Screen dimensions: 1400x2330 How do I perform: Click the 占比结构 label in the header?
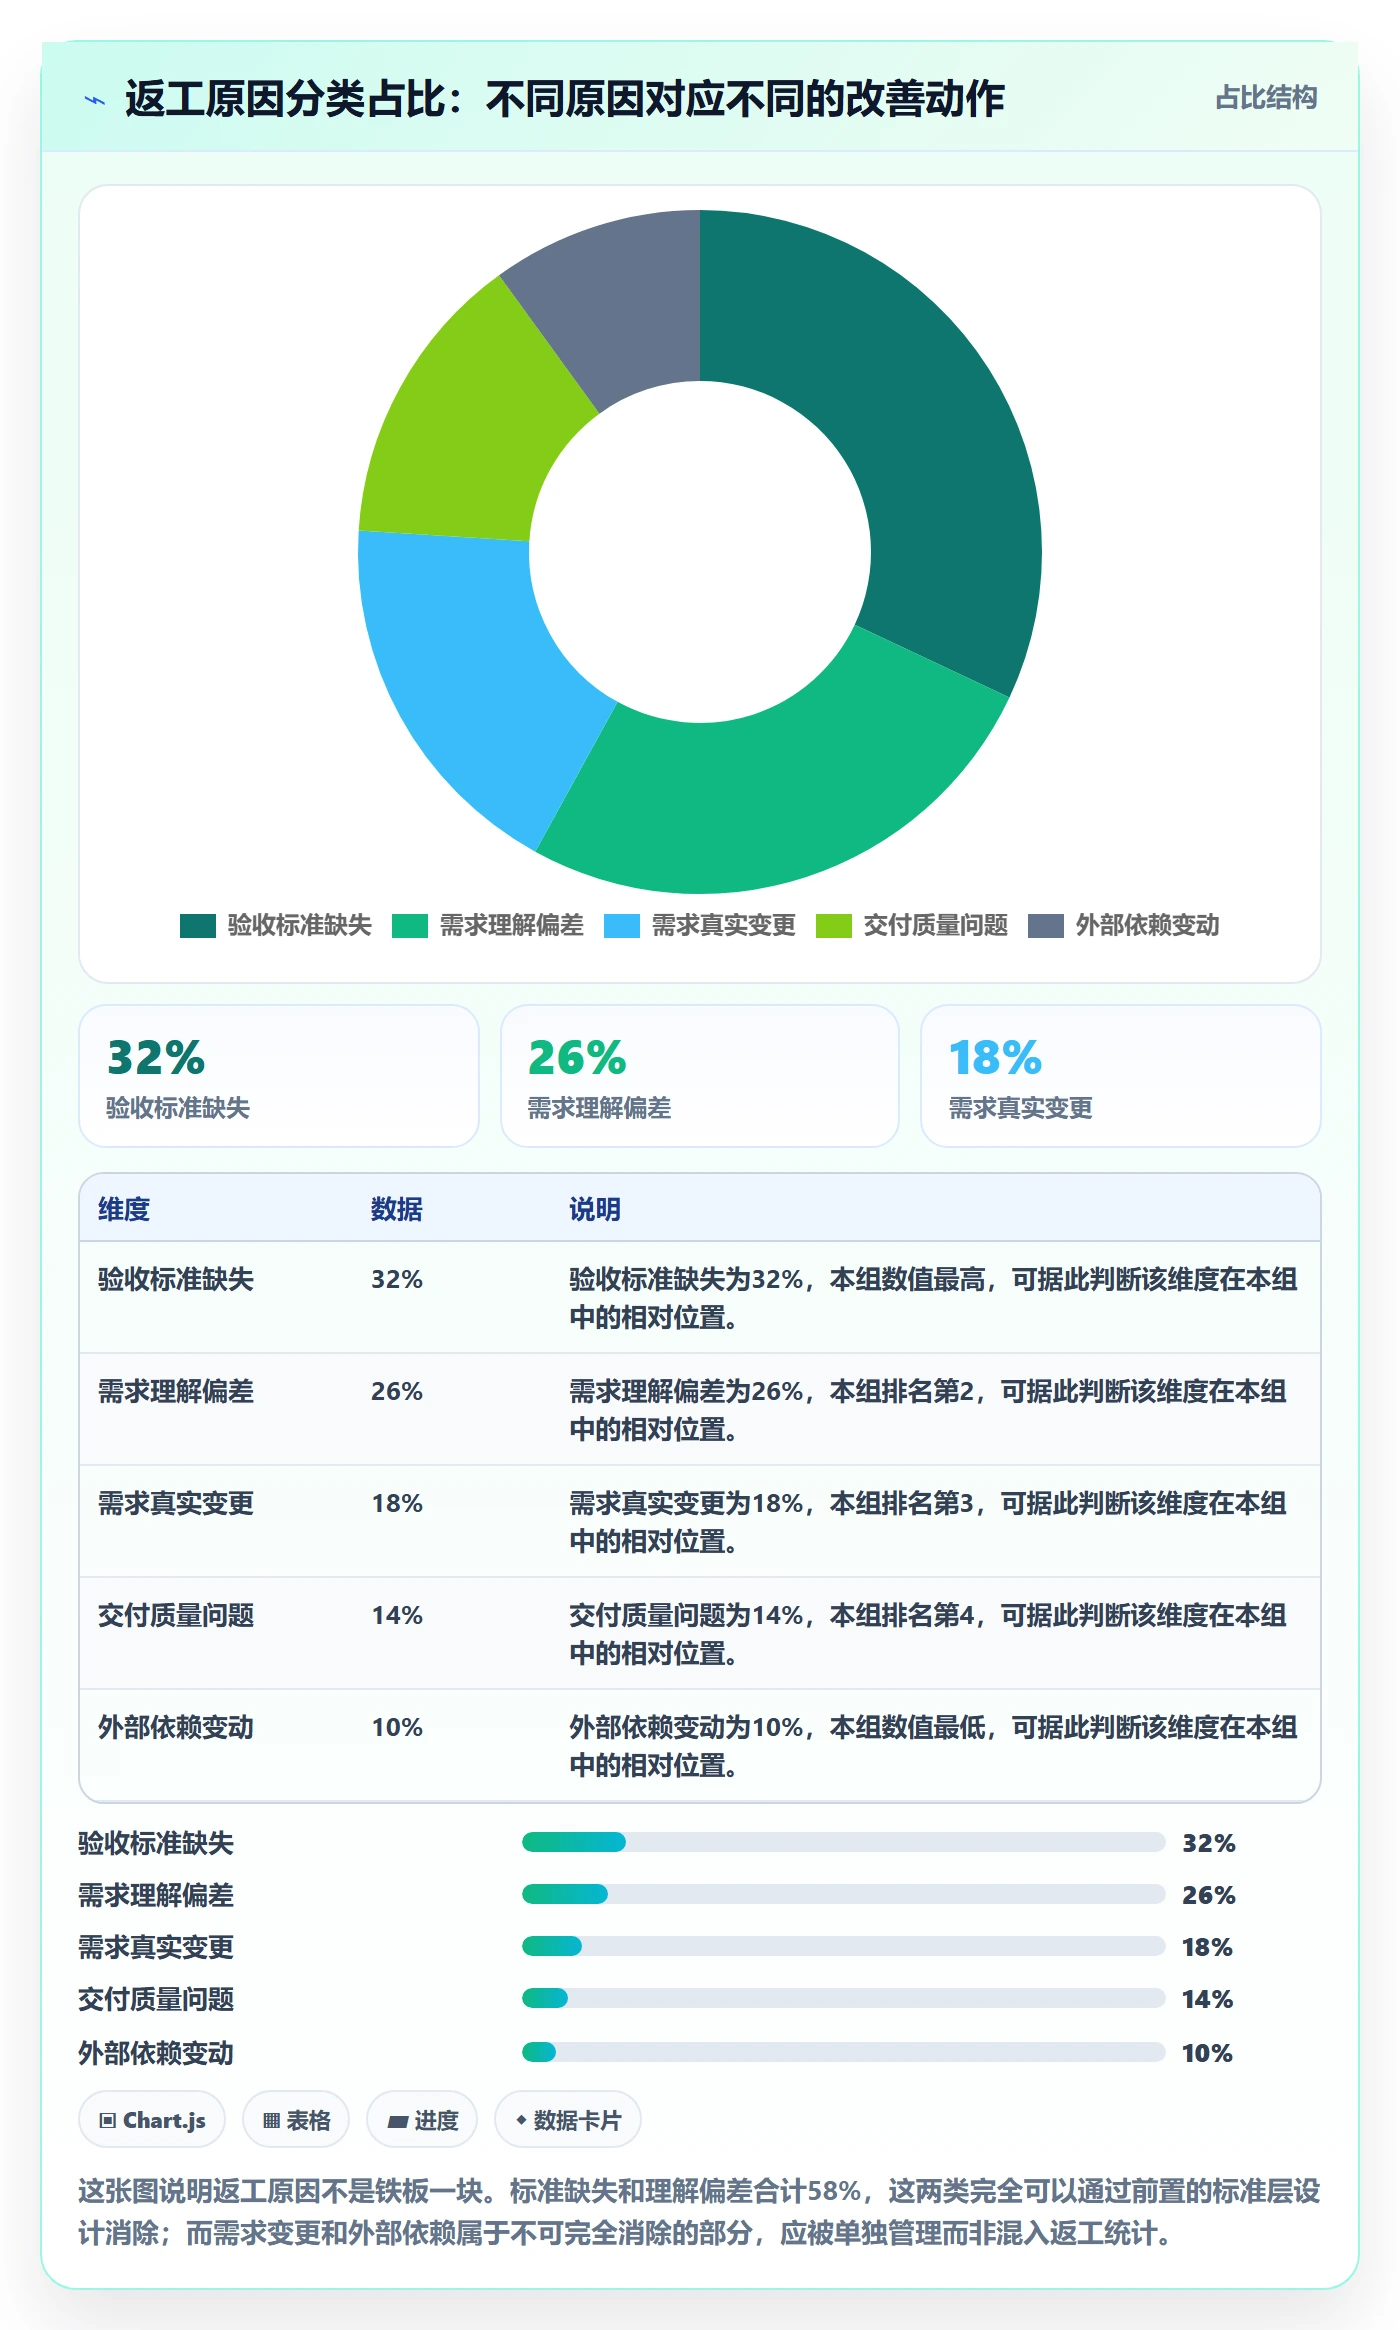click(x=1266, y=98)
